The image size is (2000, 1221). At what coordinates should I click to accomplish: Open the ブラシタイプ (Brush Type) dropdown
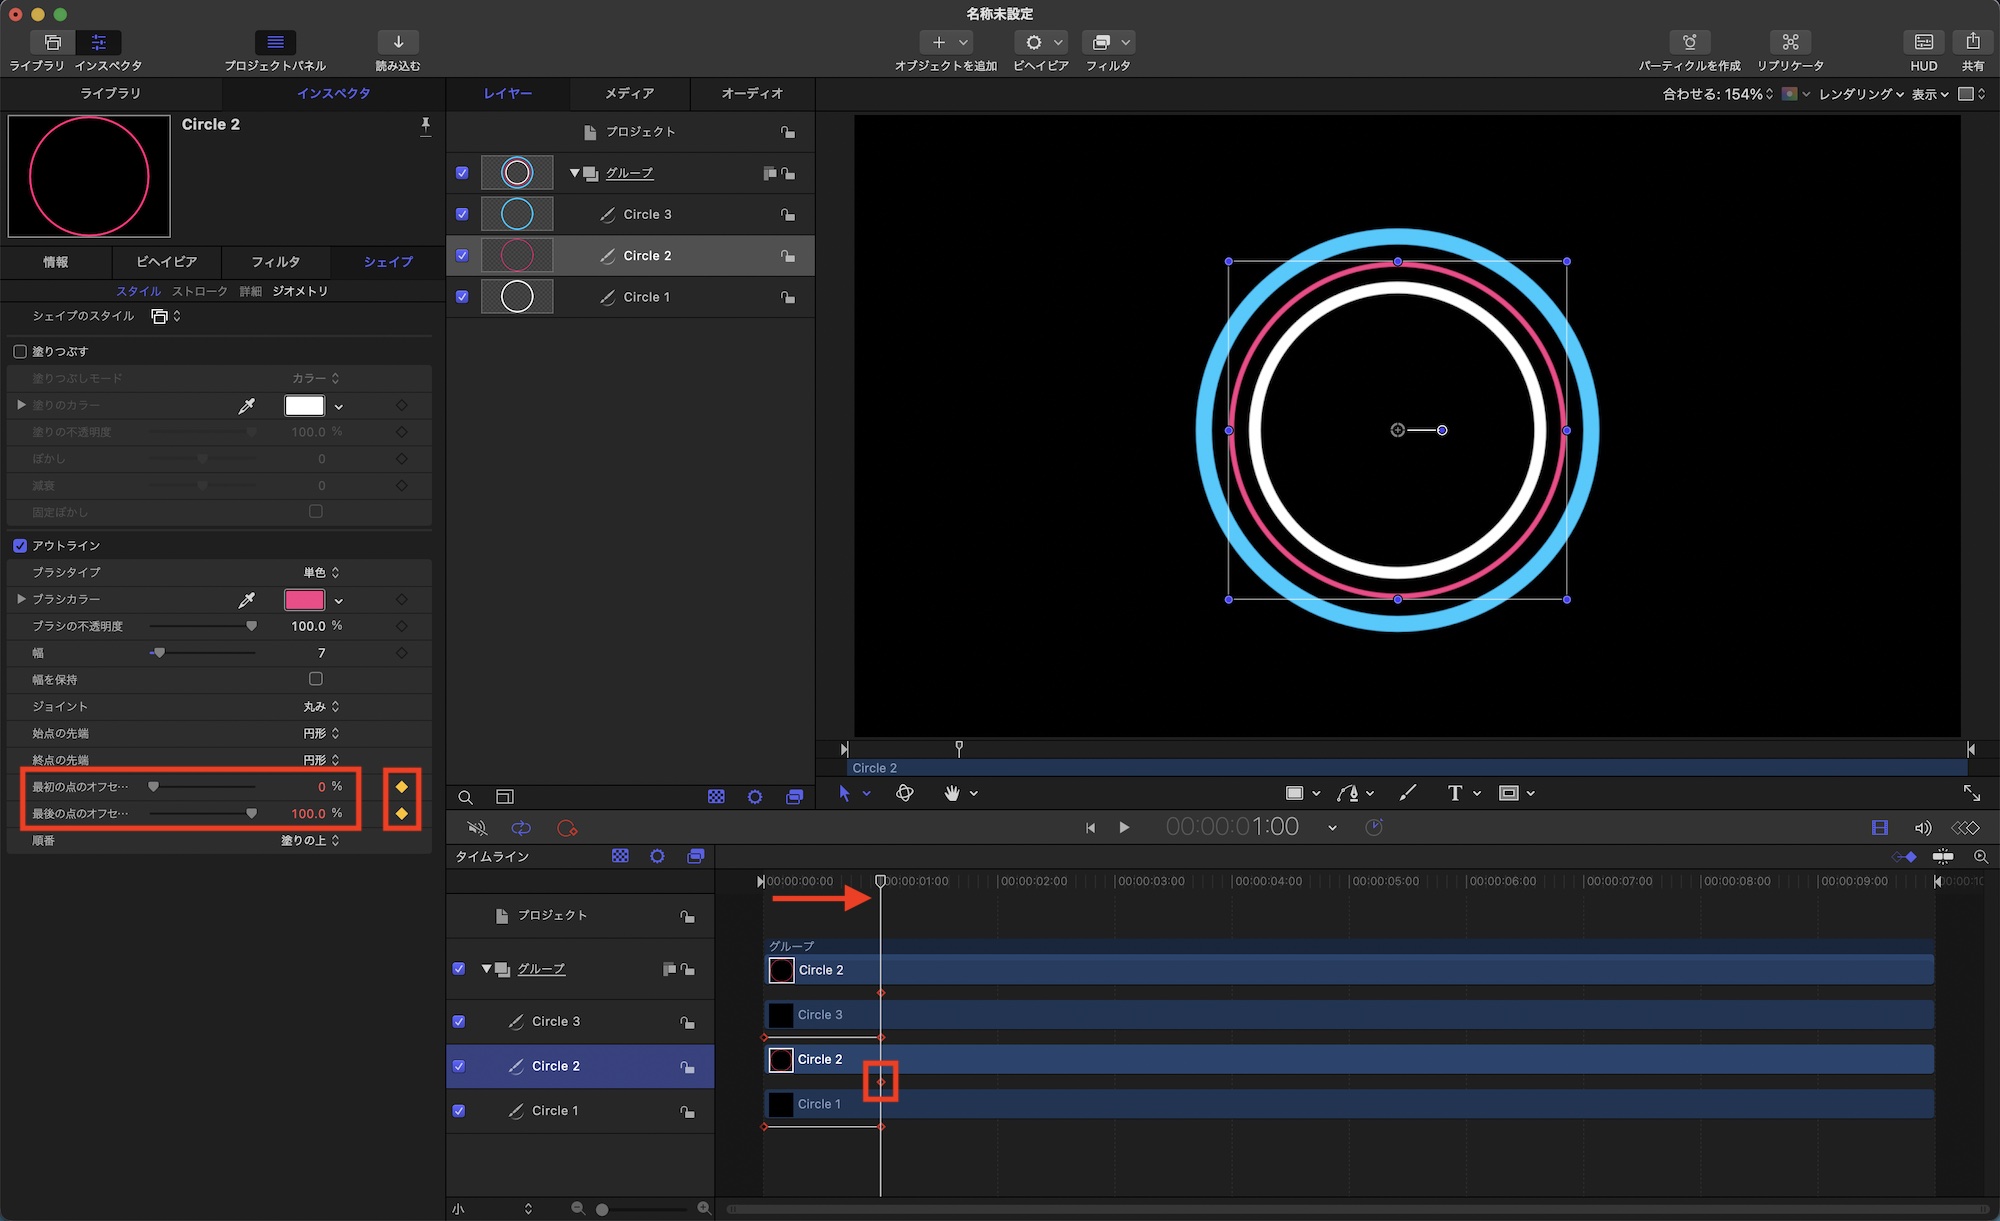point(321,573)
